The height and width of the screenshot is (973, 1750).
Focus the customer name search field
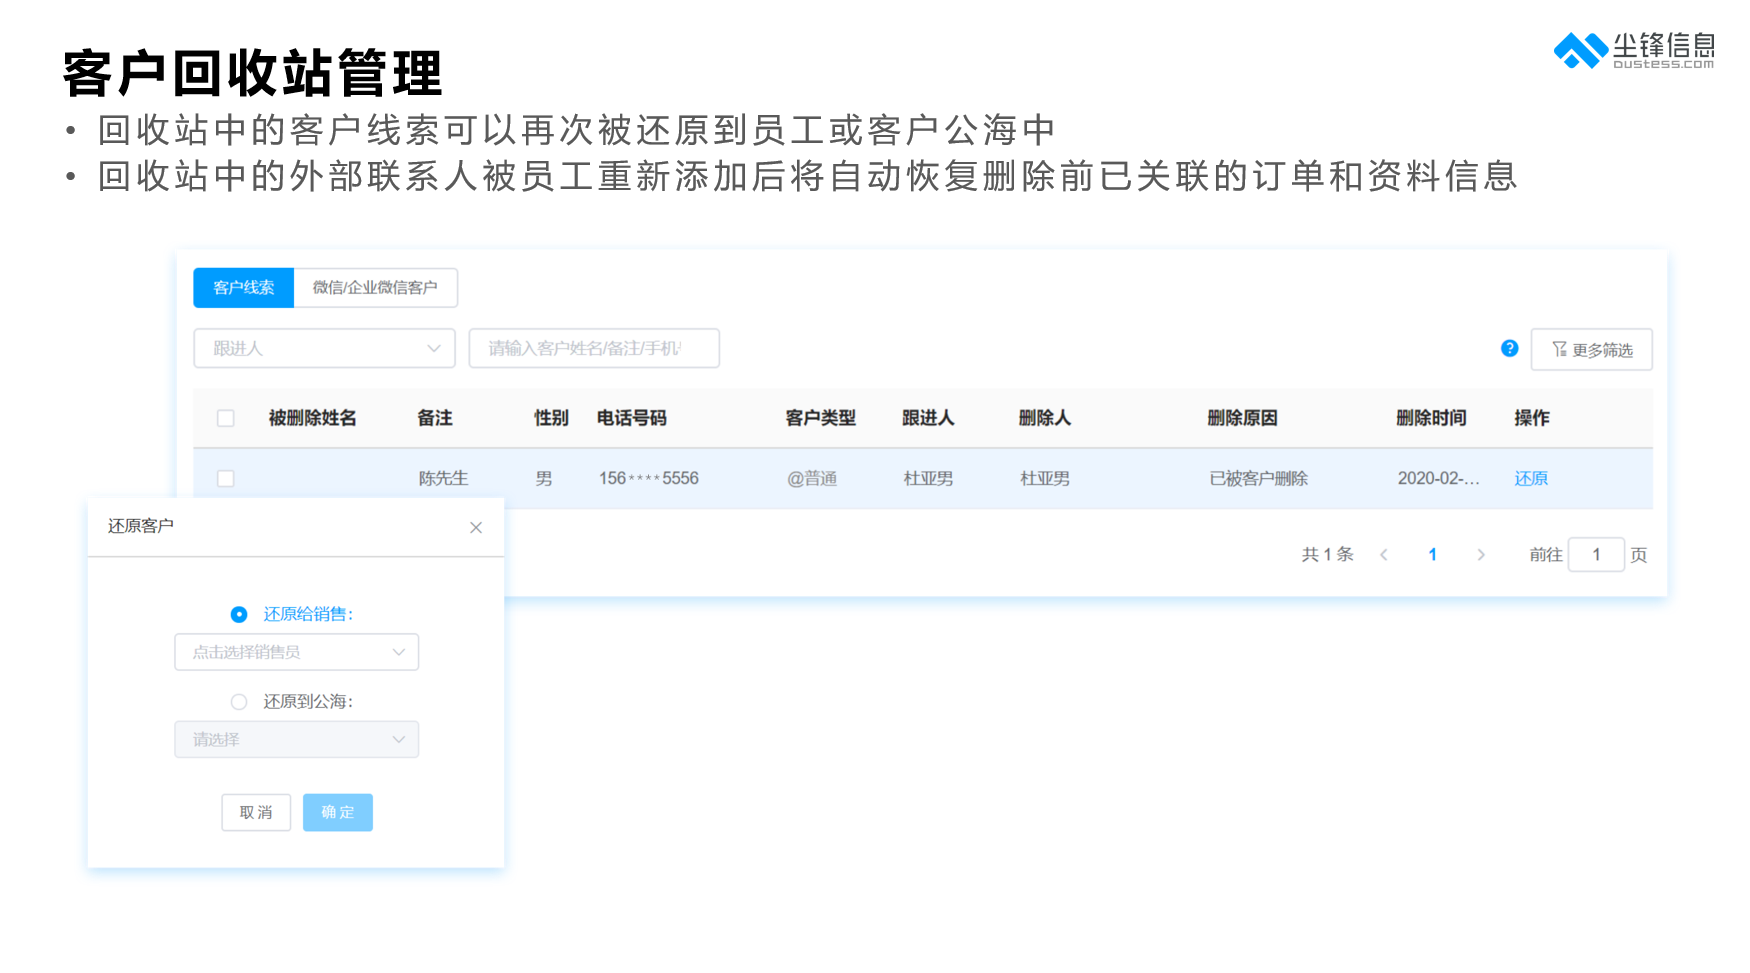click(594, 348)
